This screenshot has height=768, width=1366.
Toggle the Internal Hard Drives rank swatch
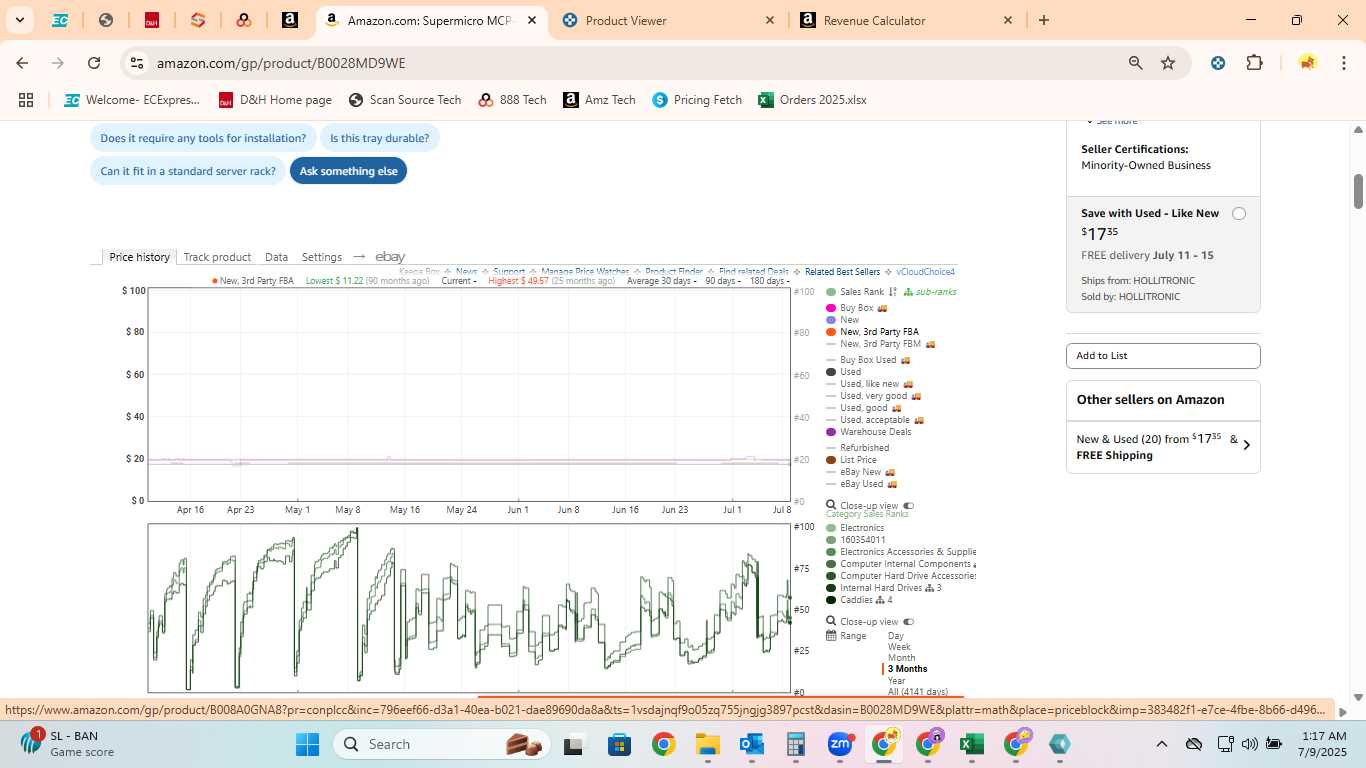(x=831, y=588)
